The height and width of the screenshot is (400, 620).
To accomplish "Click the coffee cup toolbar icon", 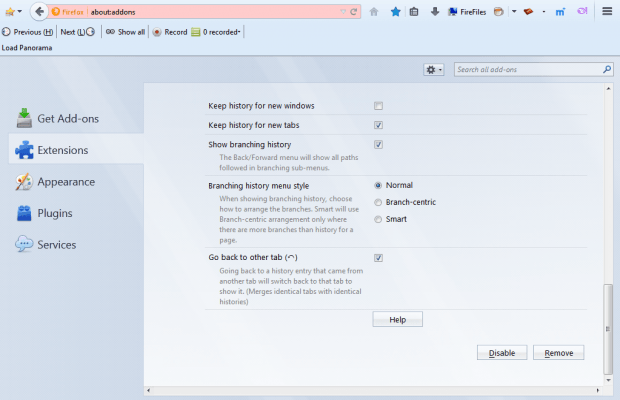I will pos(499,12).
